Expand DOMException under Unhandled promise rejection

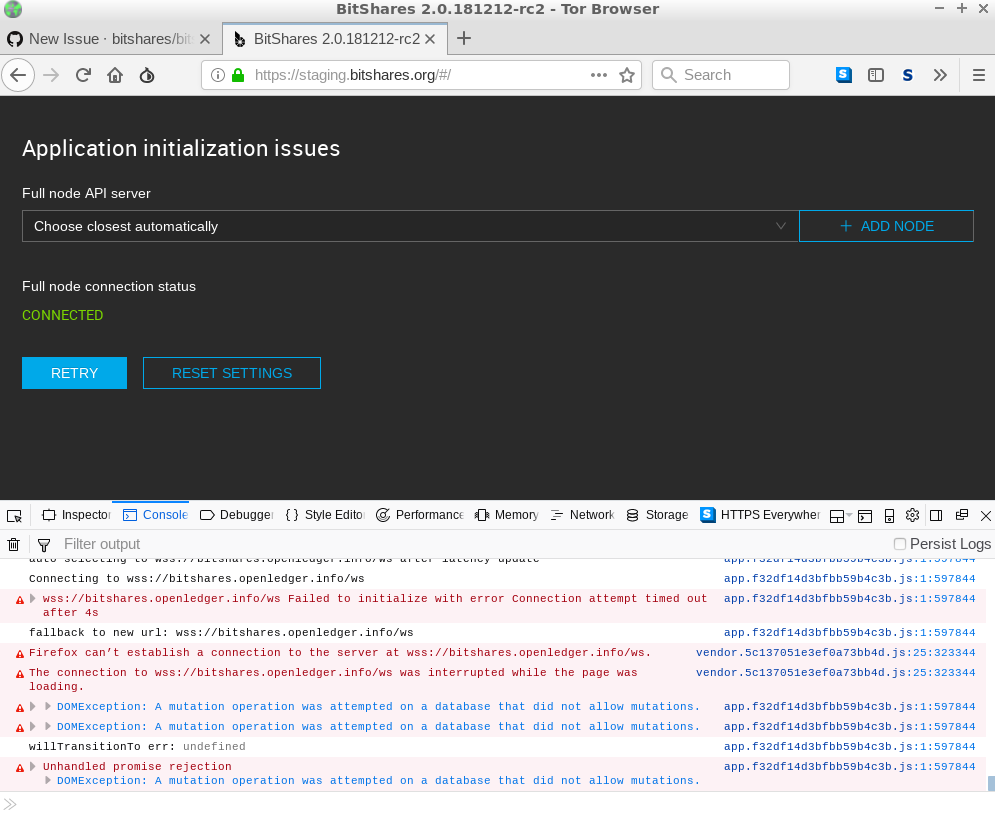48,781
